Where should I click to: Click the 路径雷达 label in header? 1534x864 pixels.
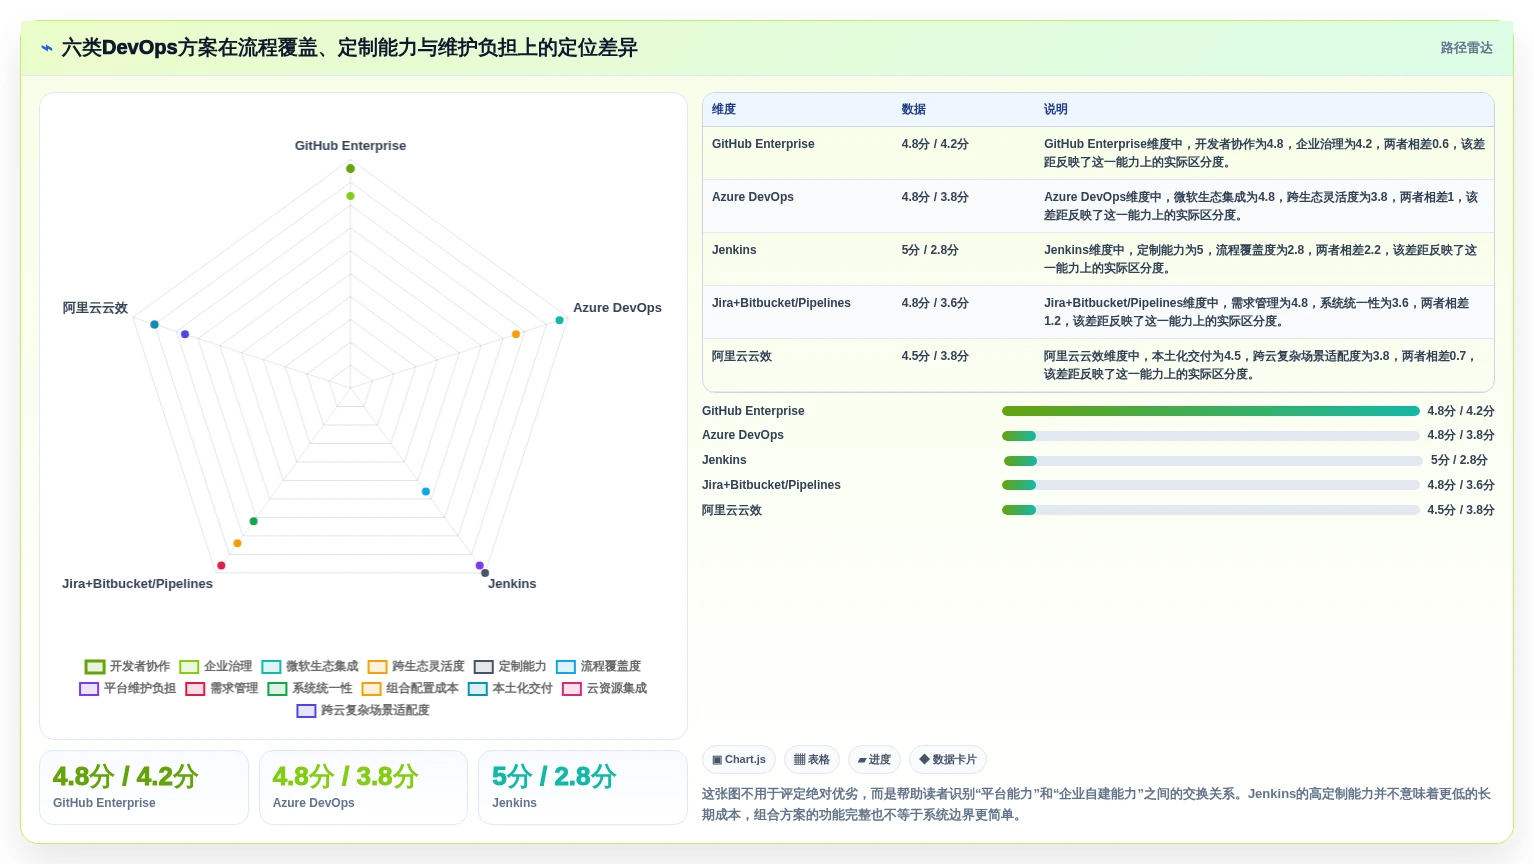point(1466,48)
